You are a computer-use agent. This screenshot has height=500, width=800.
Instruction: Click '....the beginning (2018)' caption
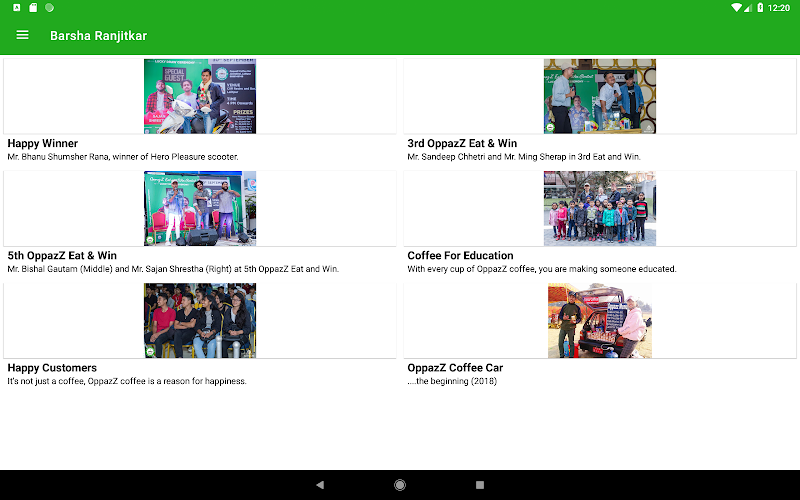click(452, 381)
